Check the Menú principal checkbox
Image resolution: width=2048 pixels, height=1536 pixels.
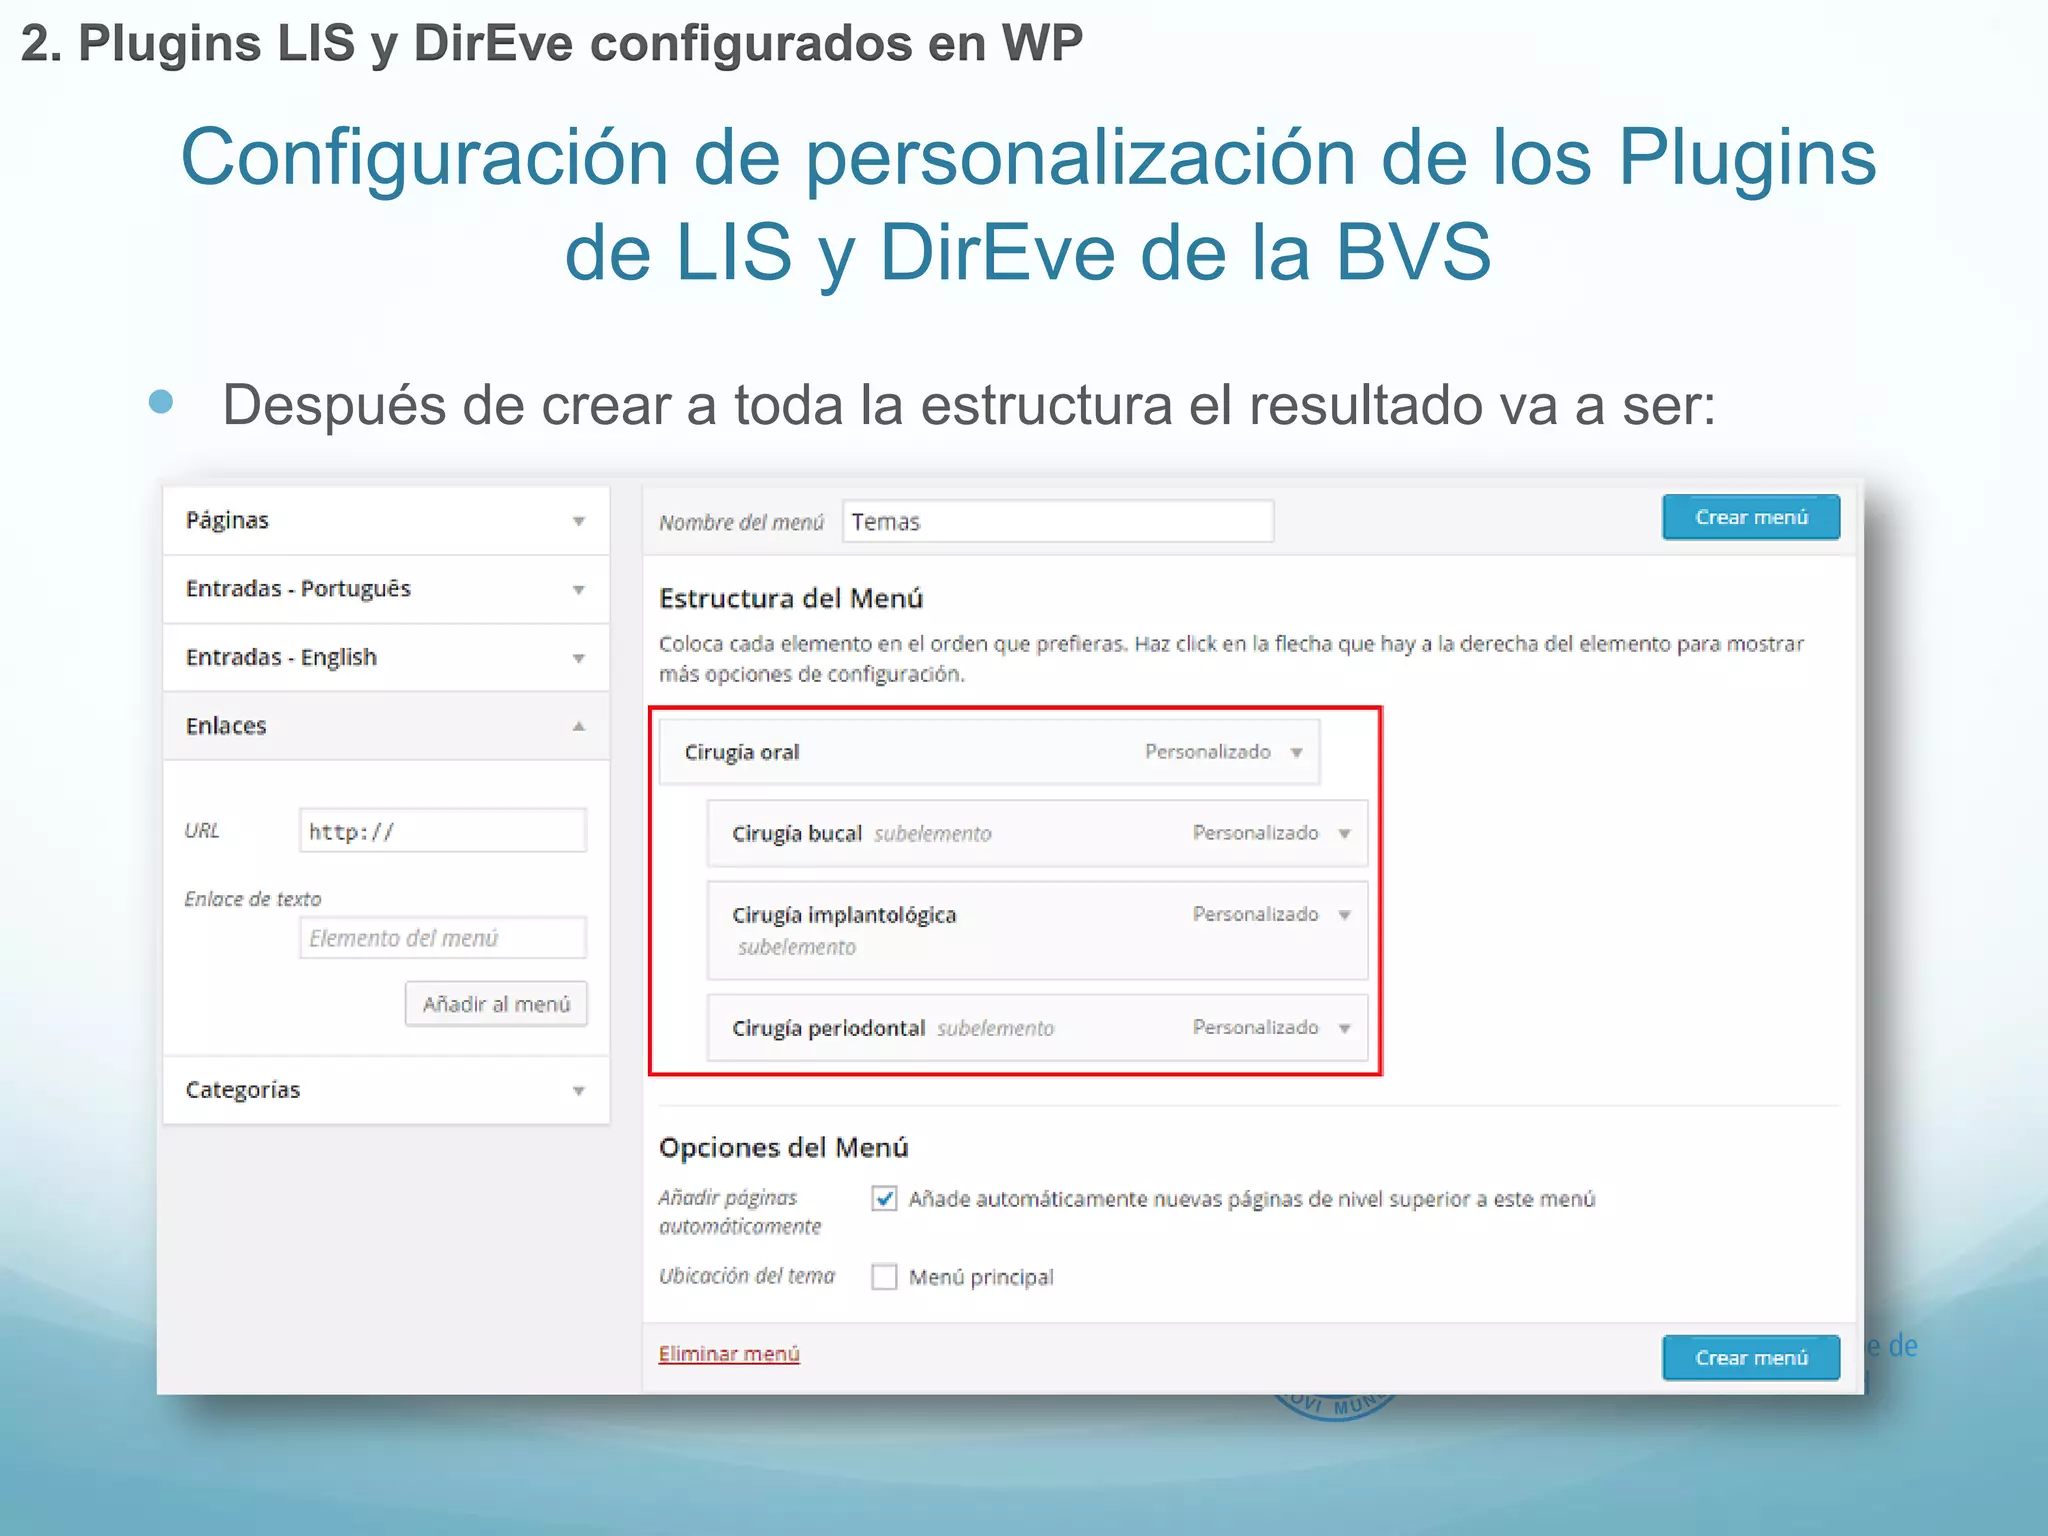(884, 1277)
